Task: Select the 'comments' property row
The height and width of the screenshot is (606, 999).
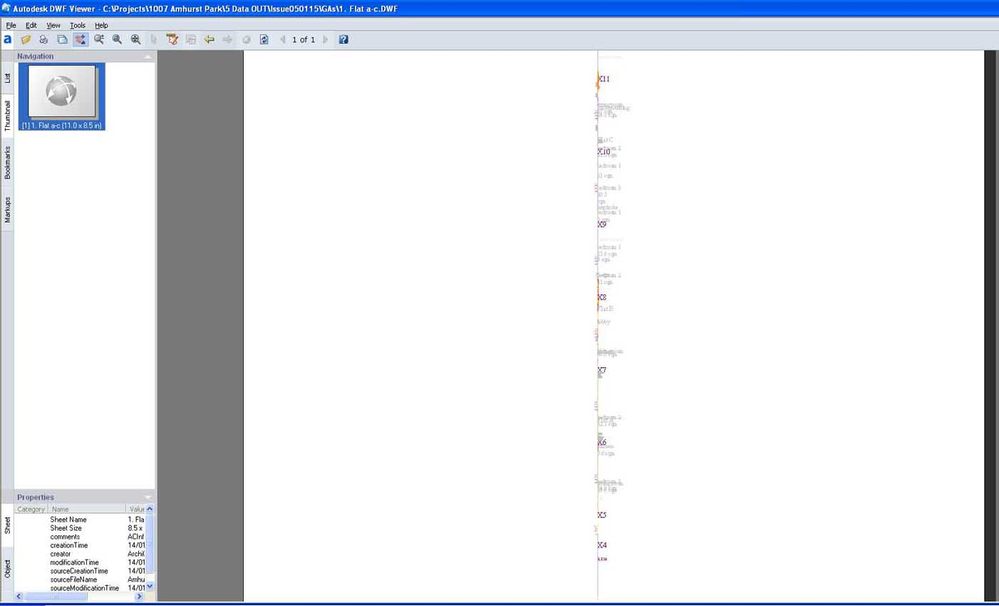Action: (x=80, y=537)
